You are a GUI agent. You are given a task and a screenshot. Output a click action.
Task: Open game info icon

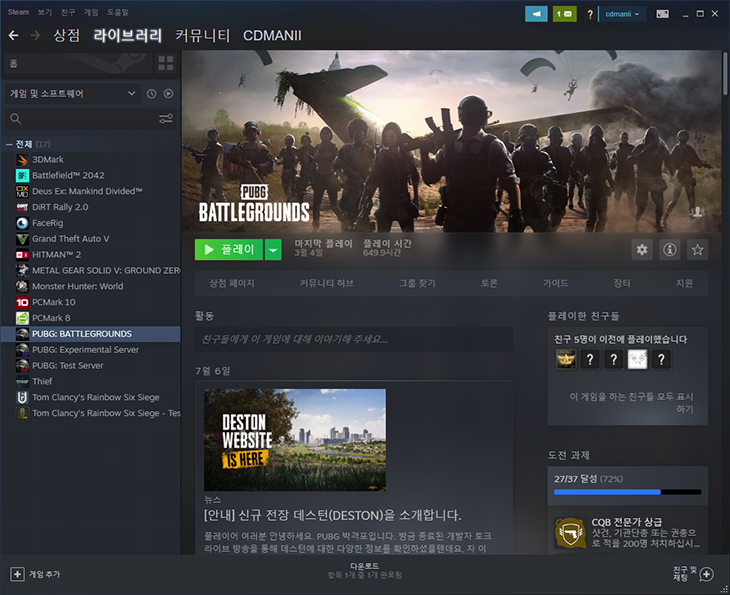click(x=669, y=250)
